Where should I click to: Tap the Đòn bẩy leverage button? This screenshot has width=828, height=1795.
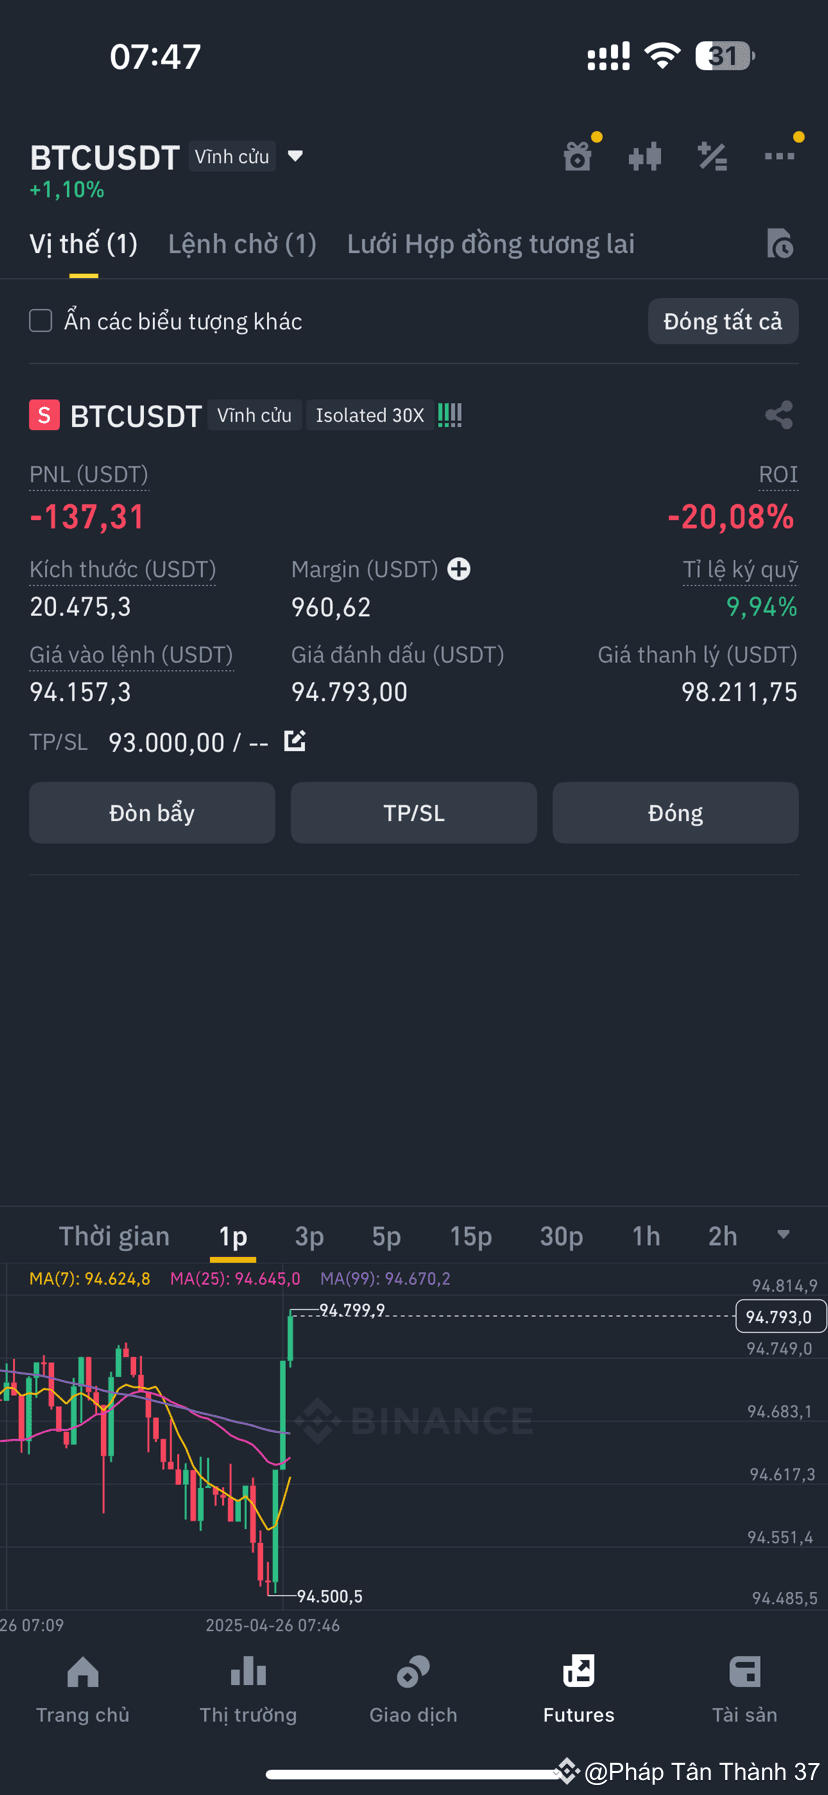click(152, 813)
